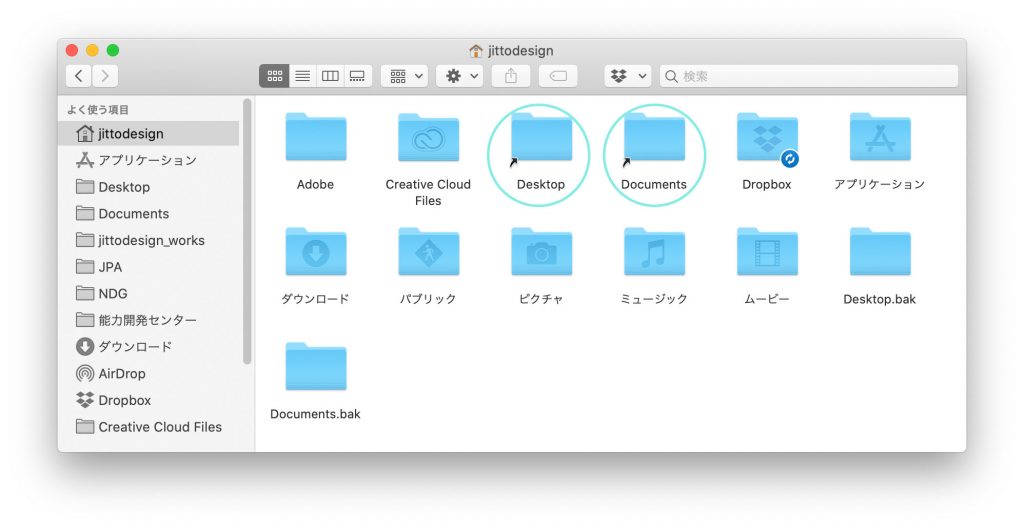Select the ダウンロード folder in the main pane
Screen dimensions: 1024x528
click(x=315, y=252)
